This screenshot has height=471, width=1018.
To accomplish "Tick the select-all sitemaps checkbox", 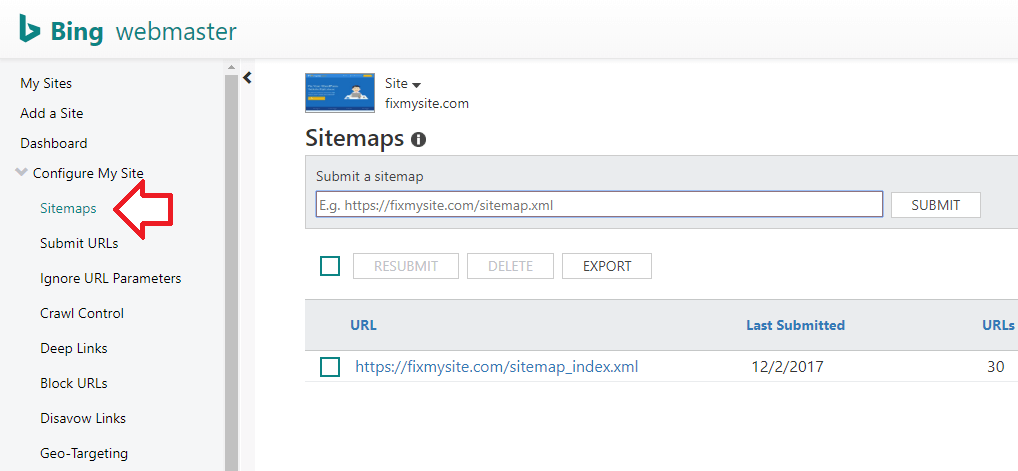I will (x=330, y=266).
